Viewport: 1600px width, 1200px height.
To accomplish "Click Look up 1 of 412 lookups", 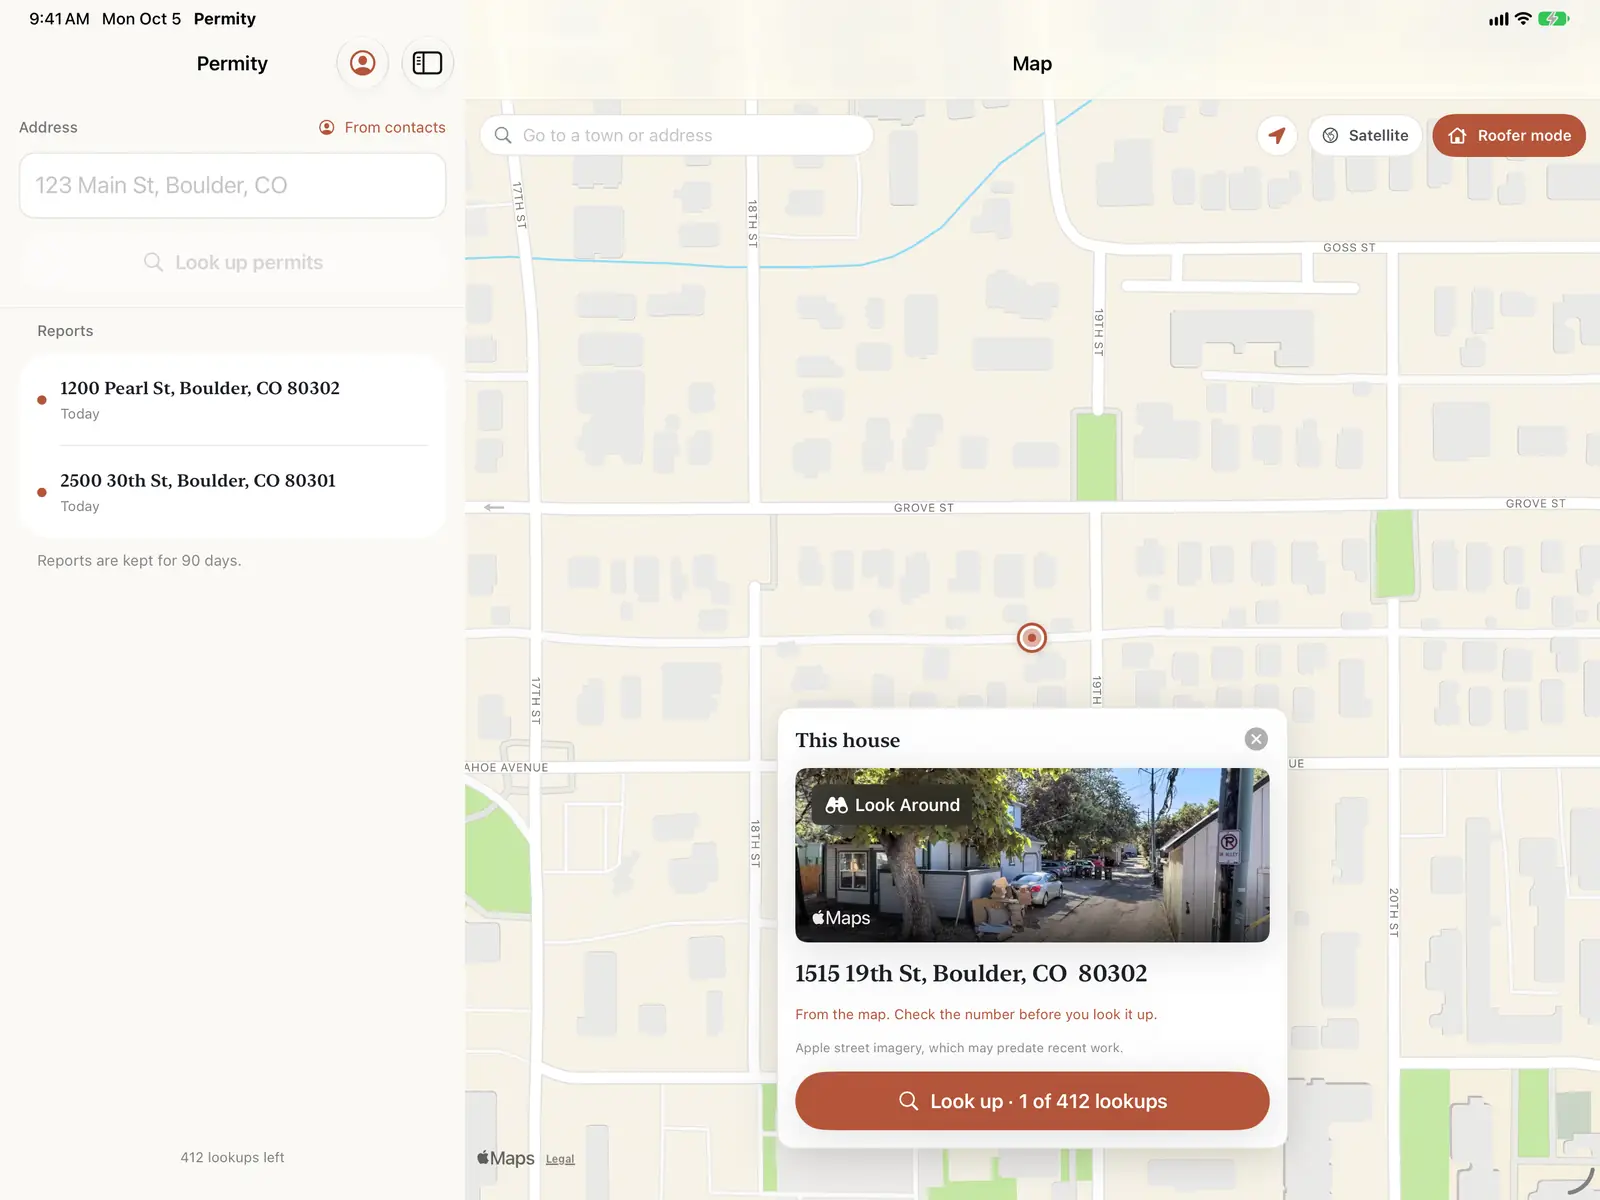I will click(x=1032, y=1101).
